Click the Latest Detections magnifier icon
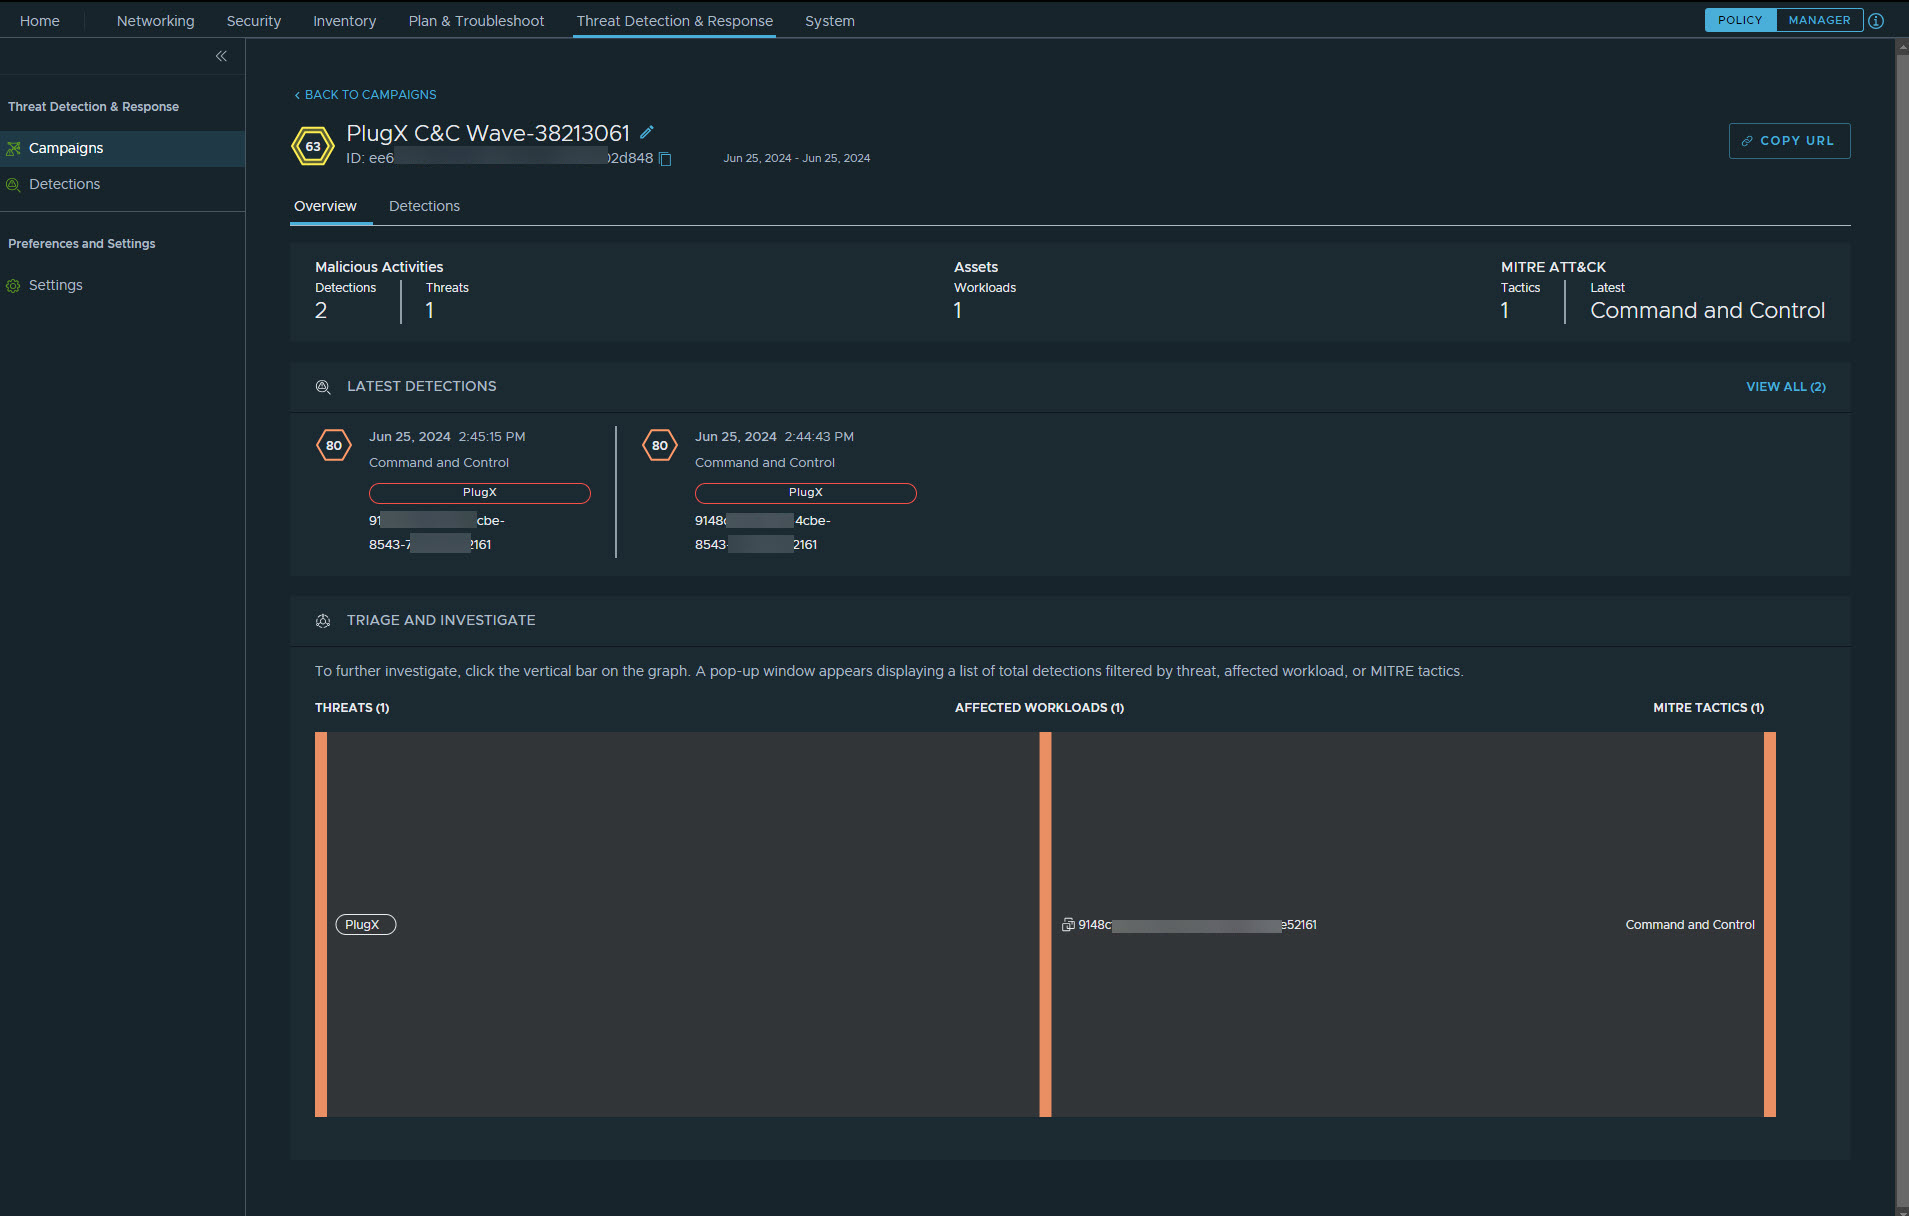 (x=323, y=387)
